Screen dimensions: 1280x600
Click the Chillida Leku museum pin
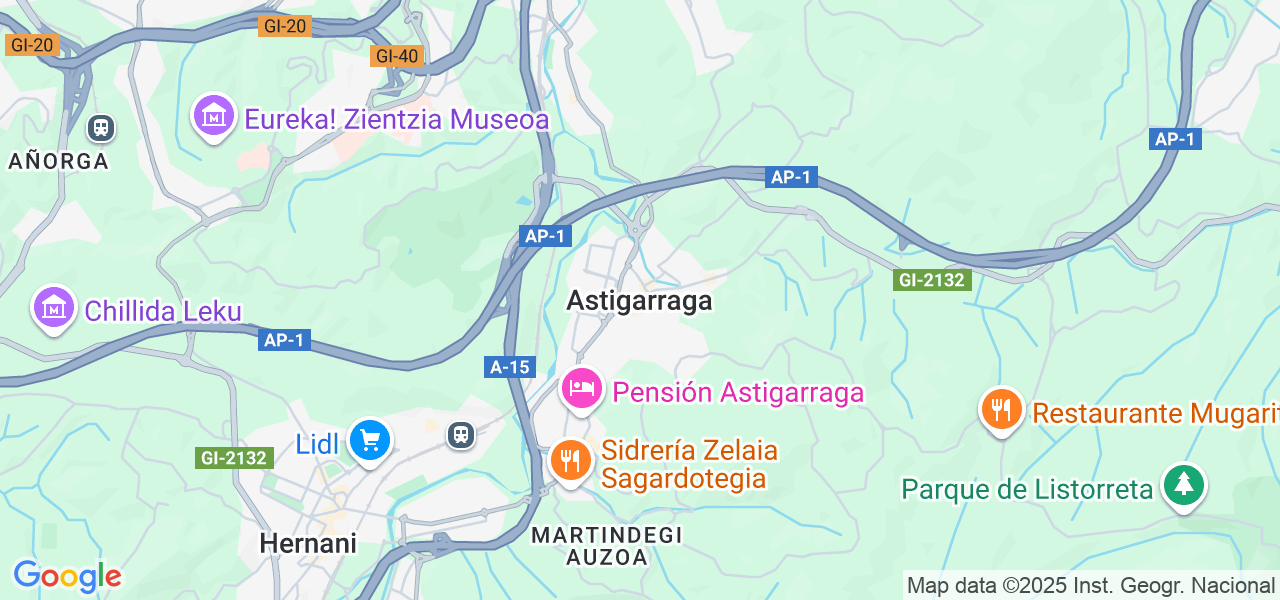[x=53, y=309]
